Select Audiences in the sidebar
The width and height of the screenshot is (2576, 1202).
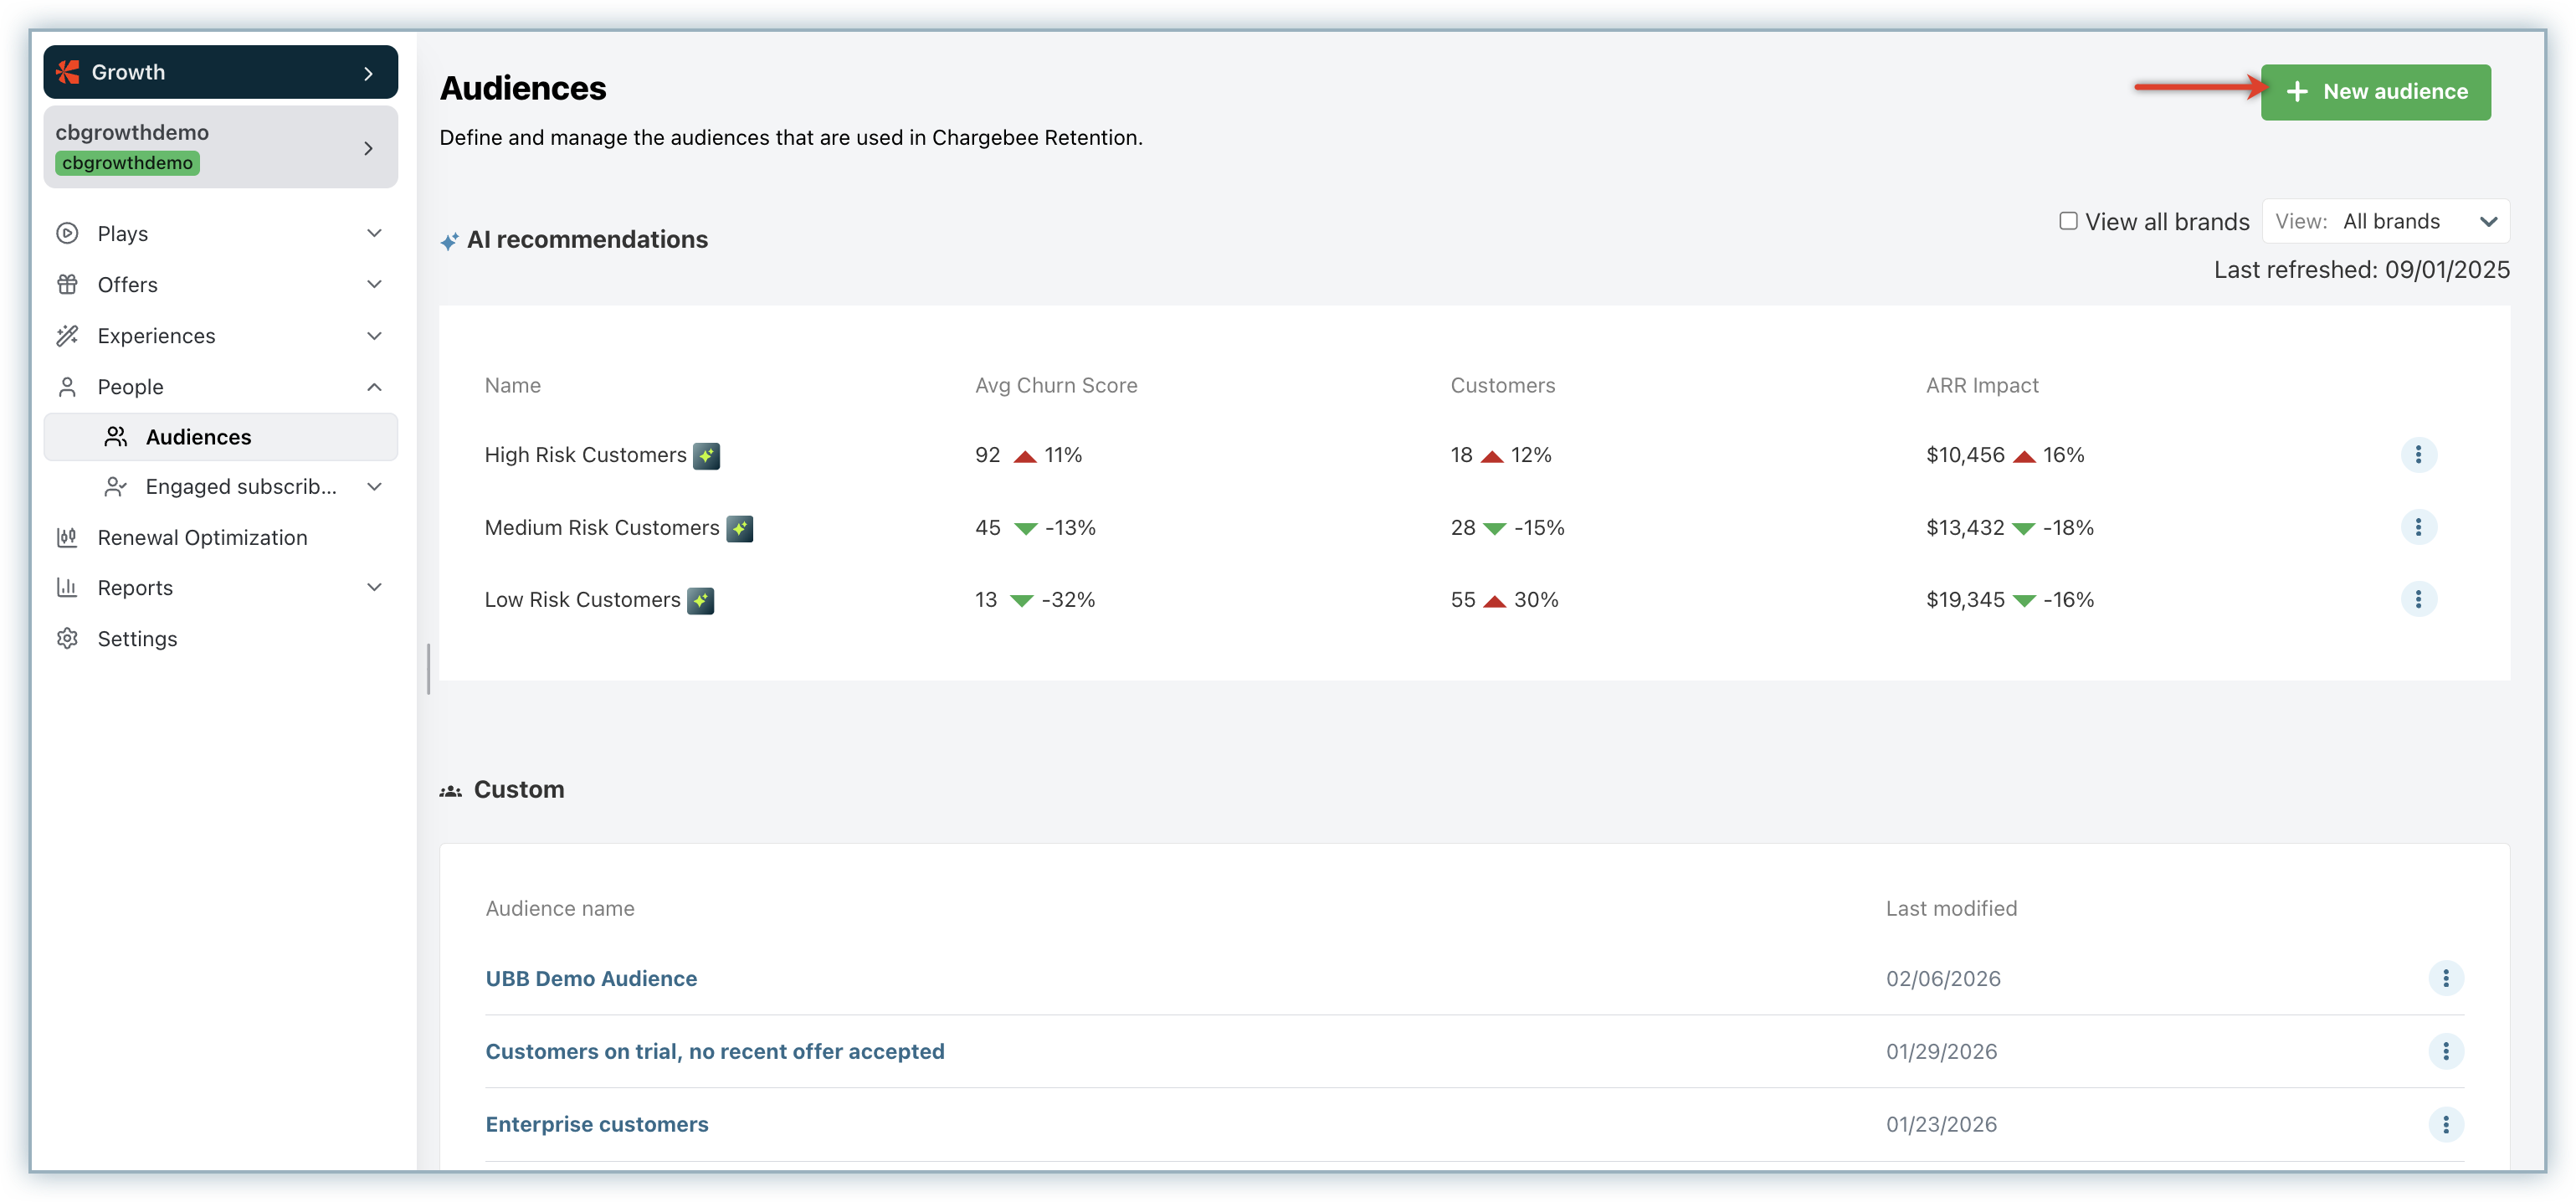click(x=198, y=437)
